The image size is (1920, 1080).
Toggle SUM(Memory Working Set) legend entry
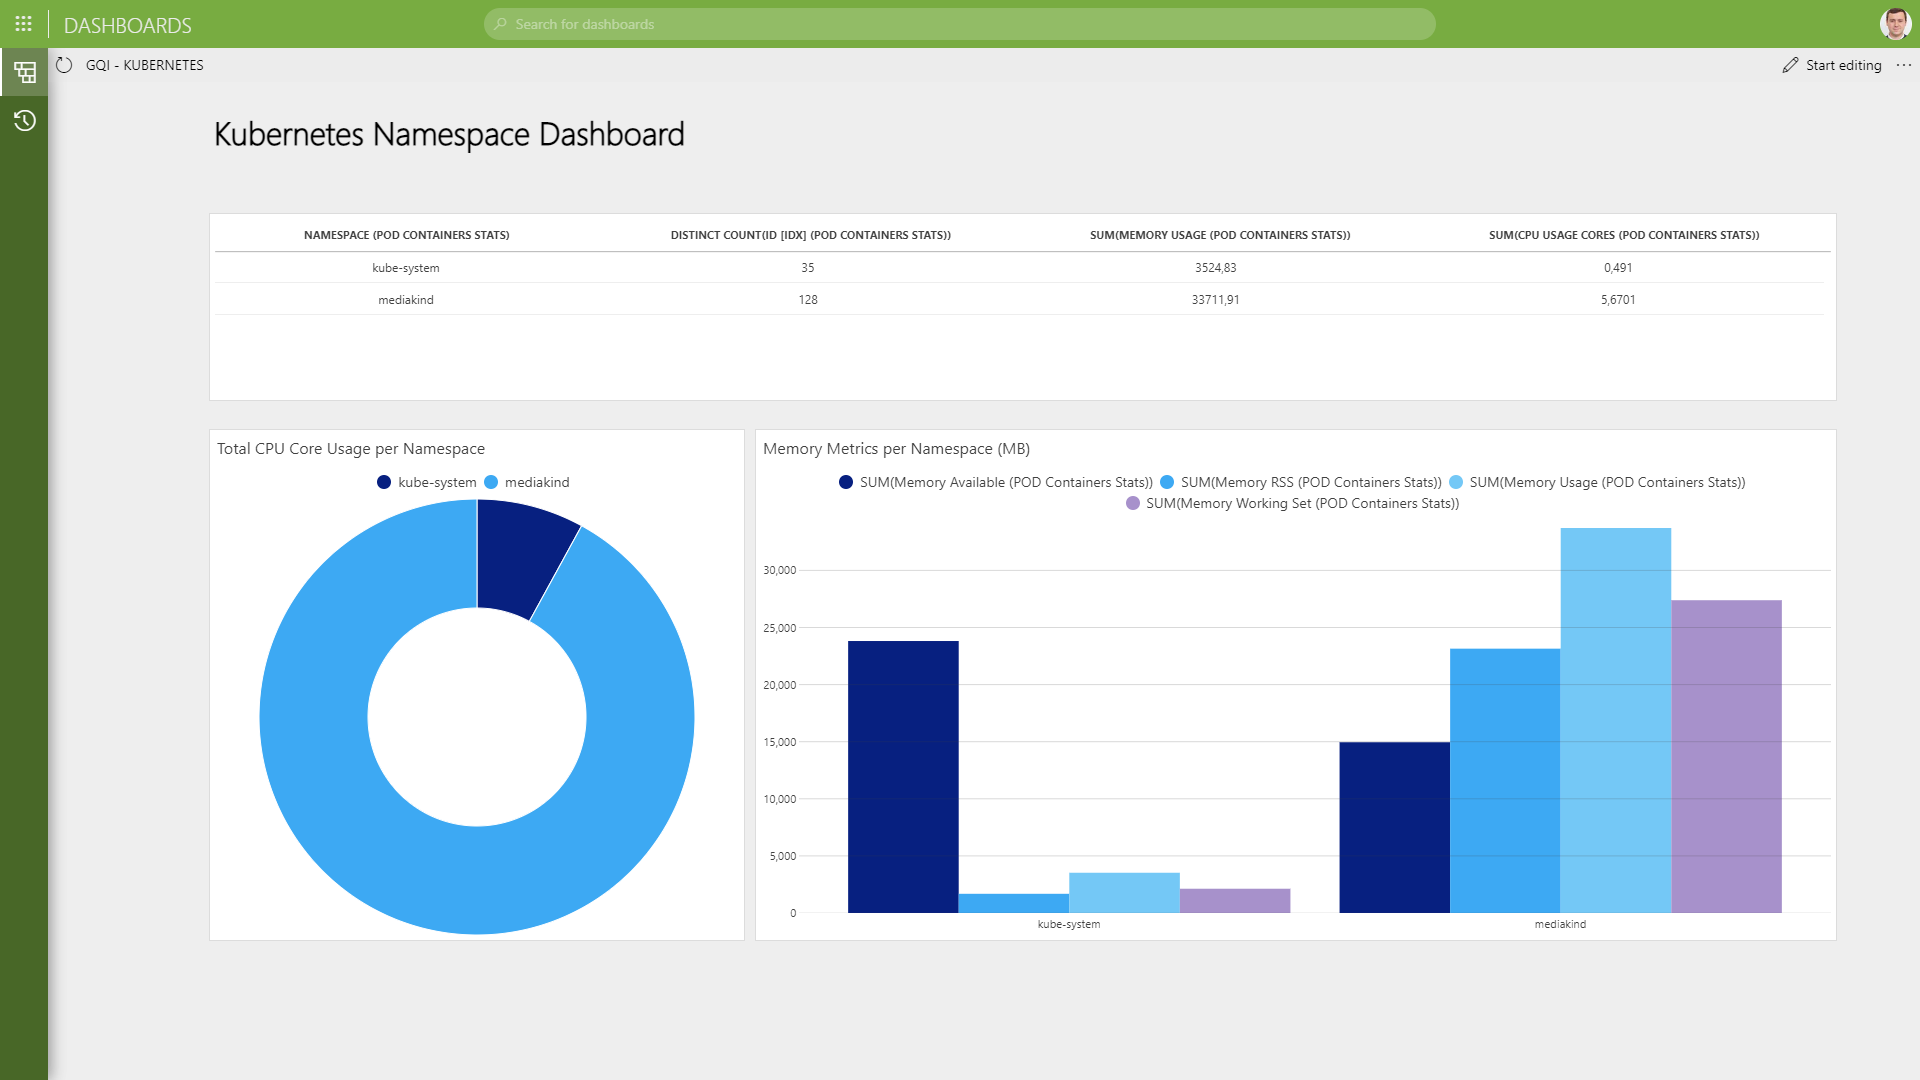[x=1302, y=503]
